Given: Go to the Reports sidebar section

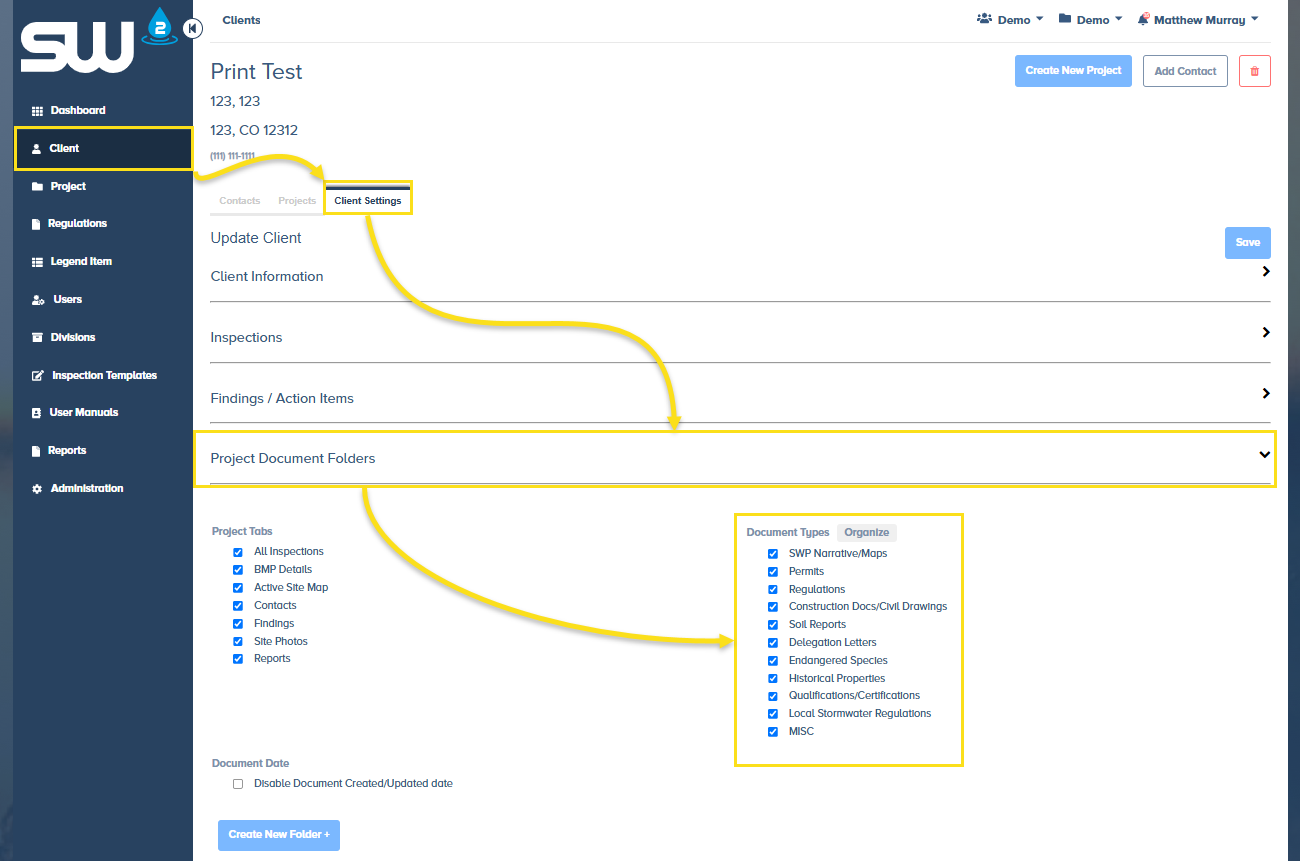Looking at the screenshot, I should [64, 450].
